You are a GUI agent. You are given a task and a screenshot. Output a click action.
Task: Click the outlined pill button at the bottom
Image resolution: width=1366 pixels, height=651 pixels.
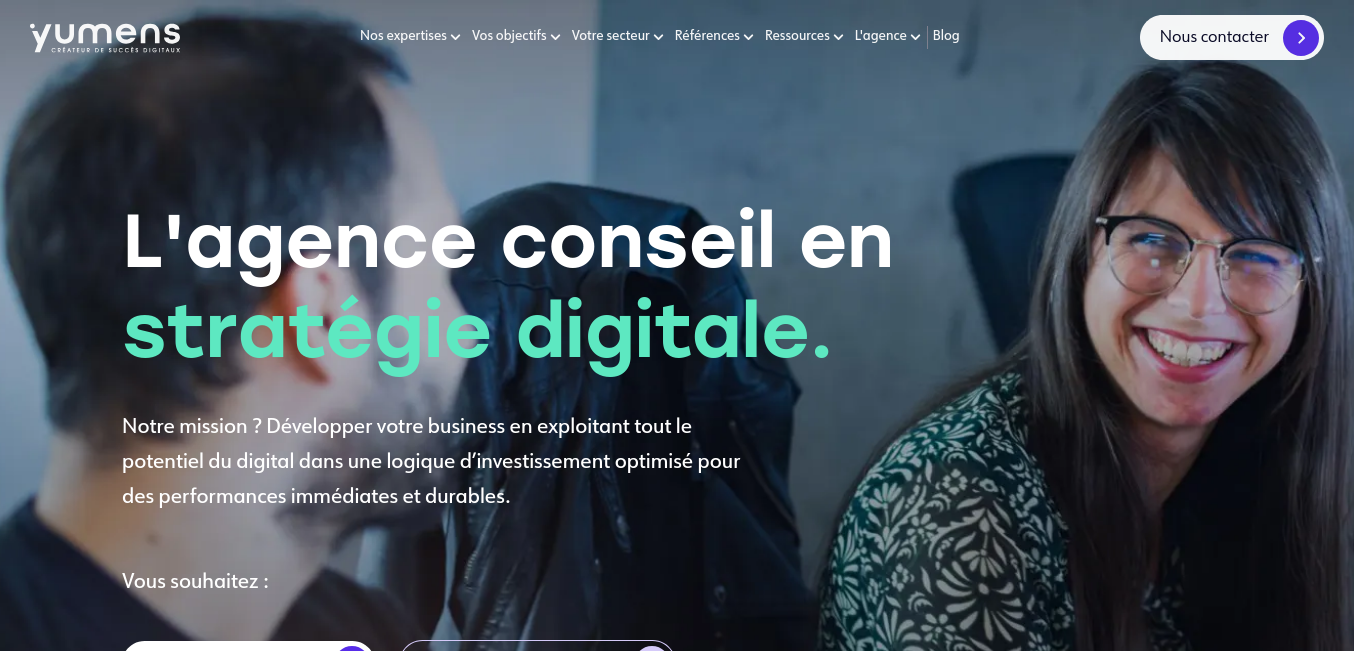(x=538, y=646)
